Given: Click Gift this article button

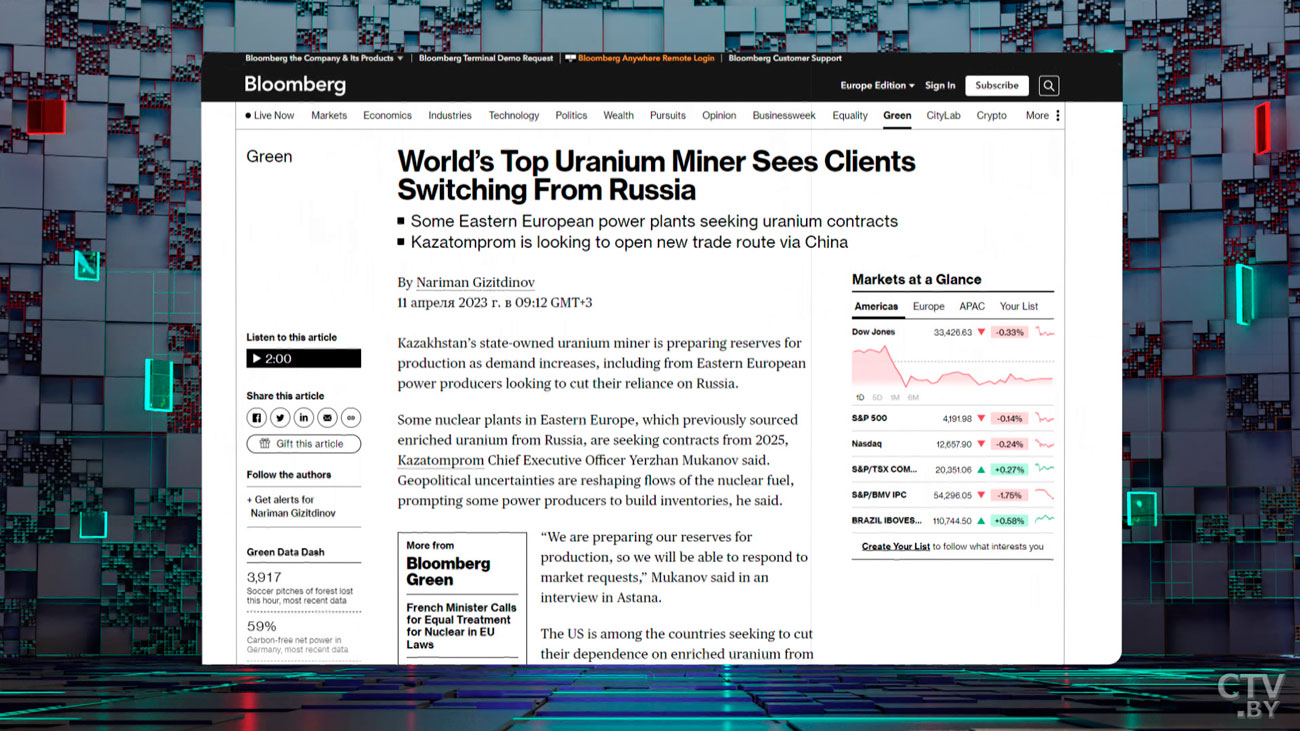Looking at the screenshot, I should point(304,444).
